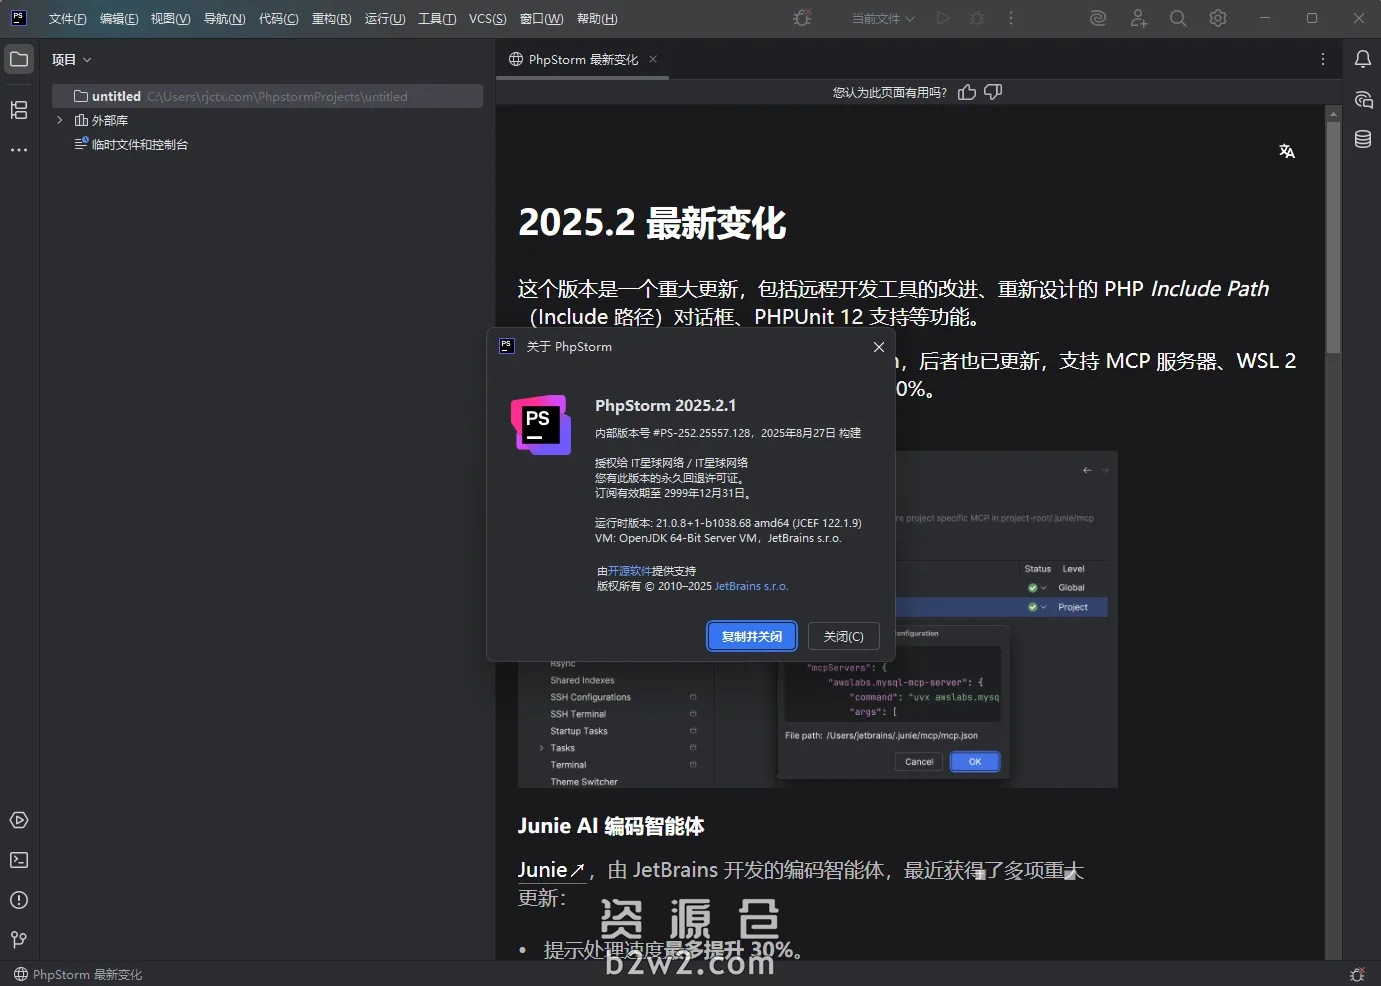Screen dimensions: 1381x986
Task: Click the 复制并关闭 button in About dialog
Action: tap(751, 636)
